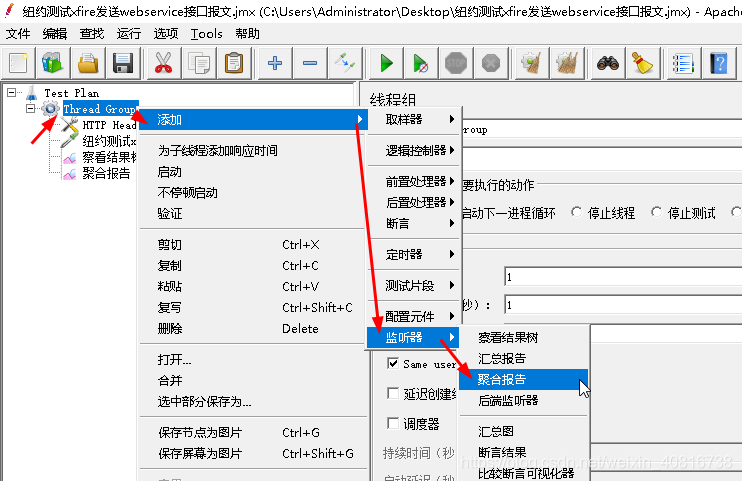Open Help question mark icon
Image resolution: width=742 pixels, height=481 pixels.
pos(718,63)
